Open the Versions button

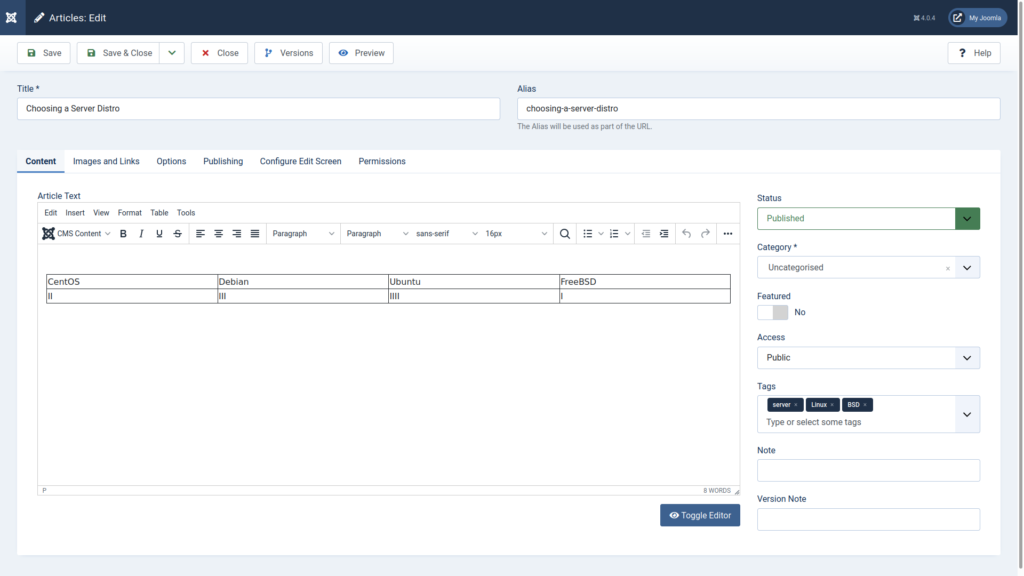[x=288, y=53]
